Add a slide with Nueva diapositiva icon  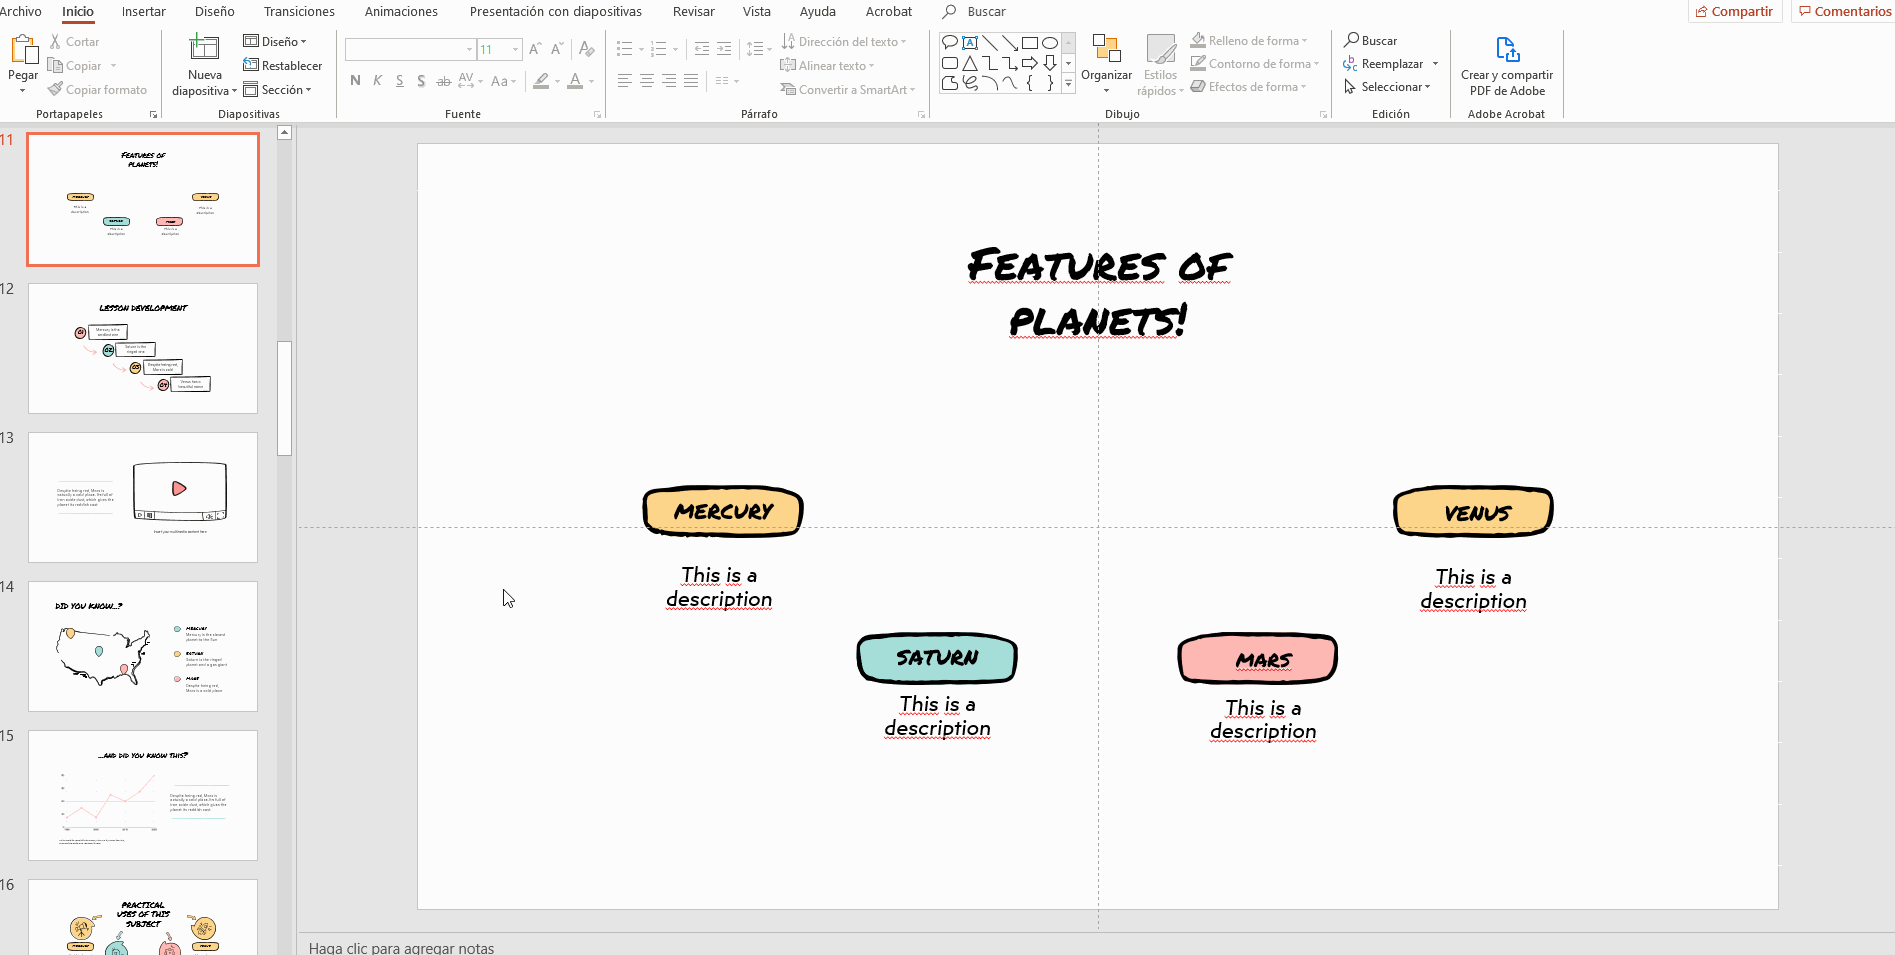click(x=204, y=48)
